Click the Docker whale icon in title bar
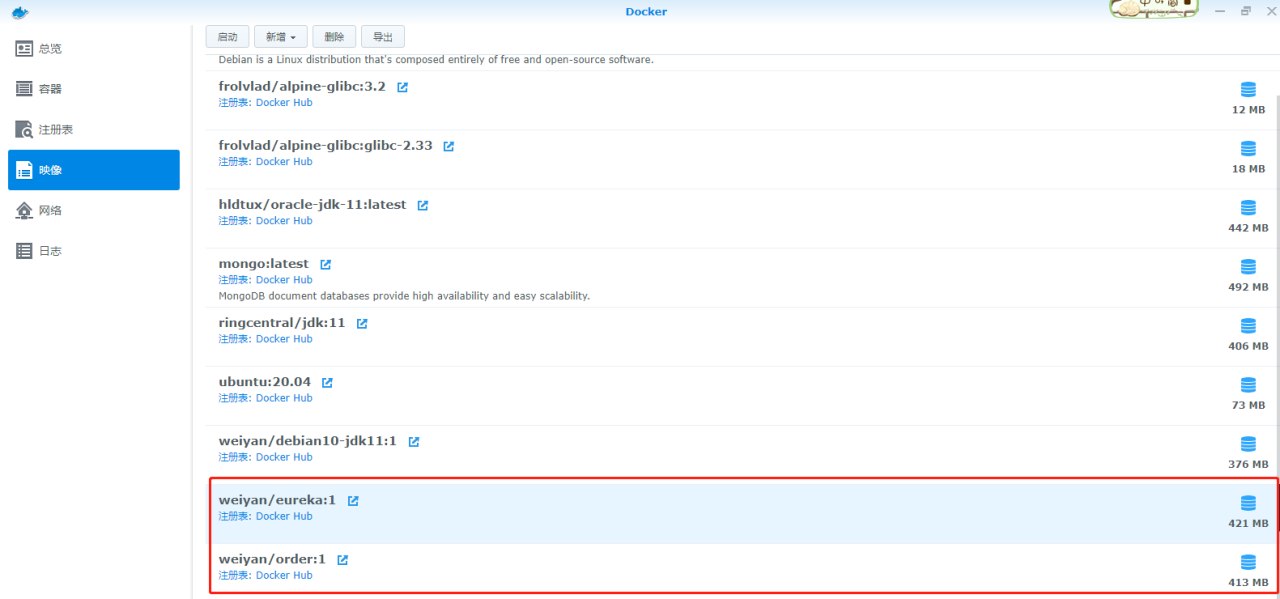 (20, 12)
